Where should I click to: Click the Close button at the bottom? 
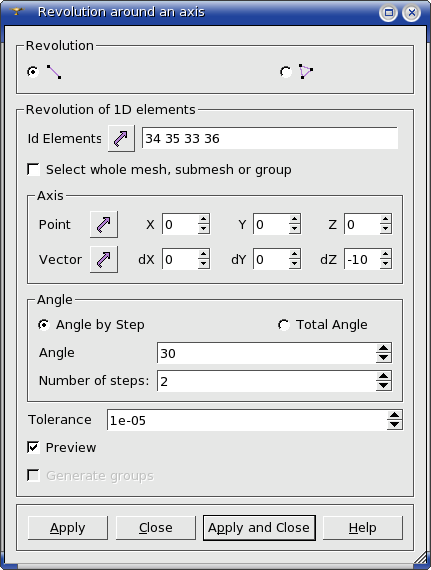[156, 528]
